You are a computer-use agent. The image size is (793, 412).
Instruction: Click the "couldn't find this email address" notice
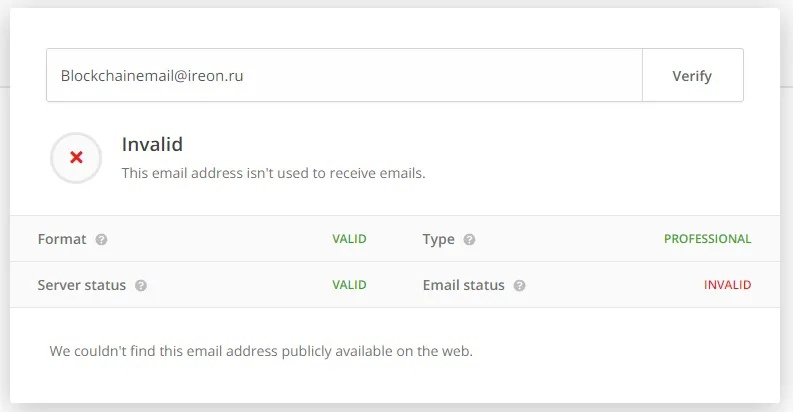point(260,352)
